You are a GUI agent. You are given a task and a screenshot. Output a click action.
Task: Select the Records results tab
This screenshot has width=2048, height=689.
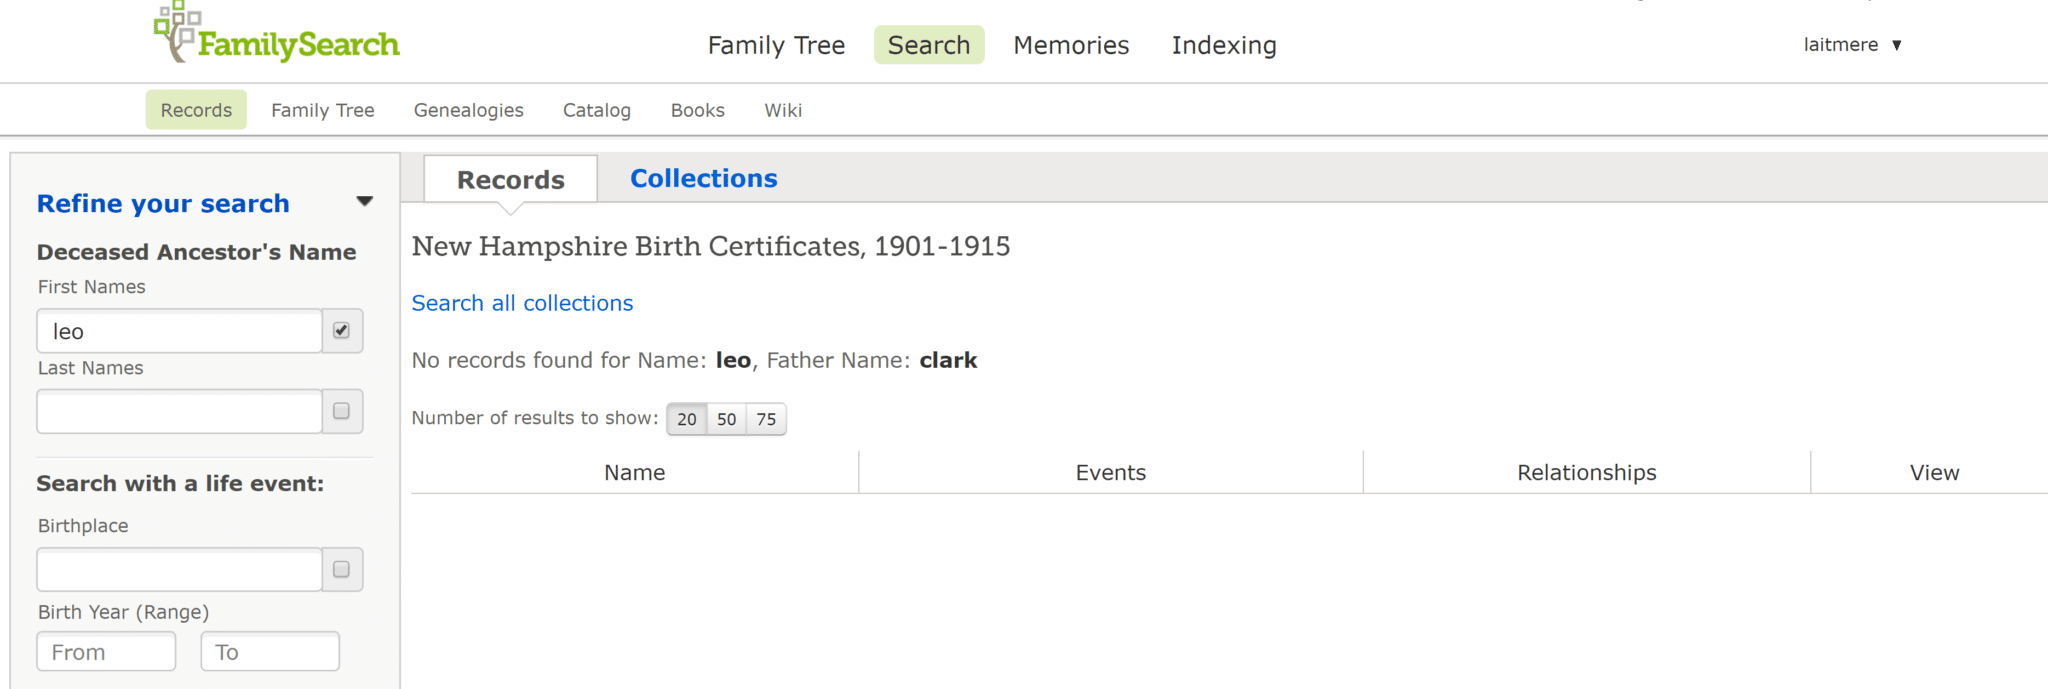511,180
